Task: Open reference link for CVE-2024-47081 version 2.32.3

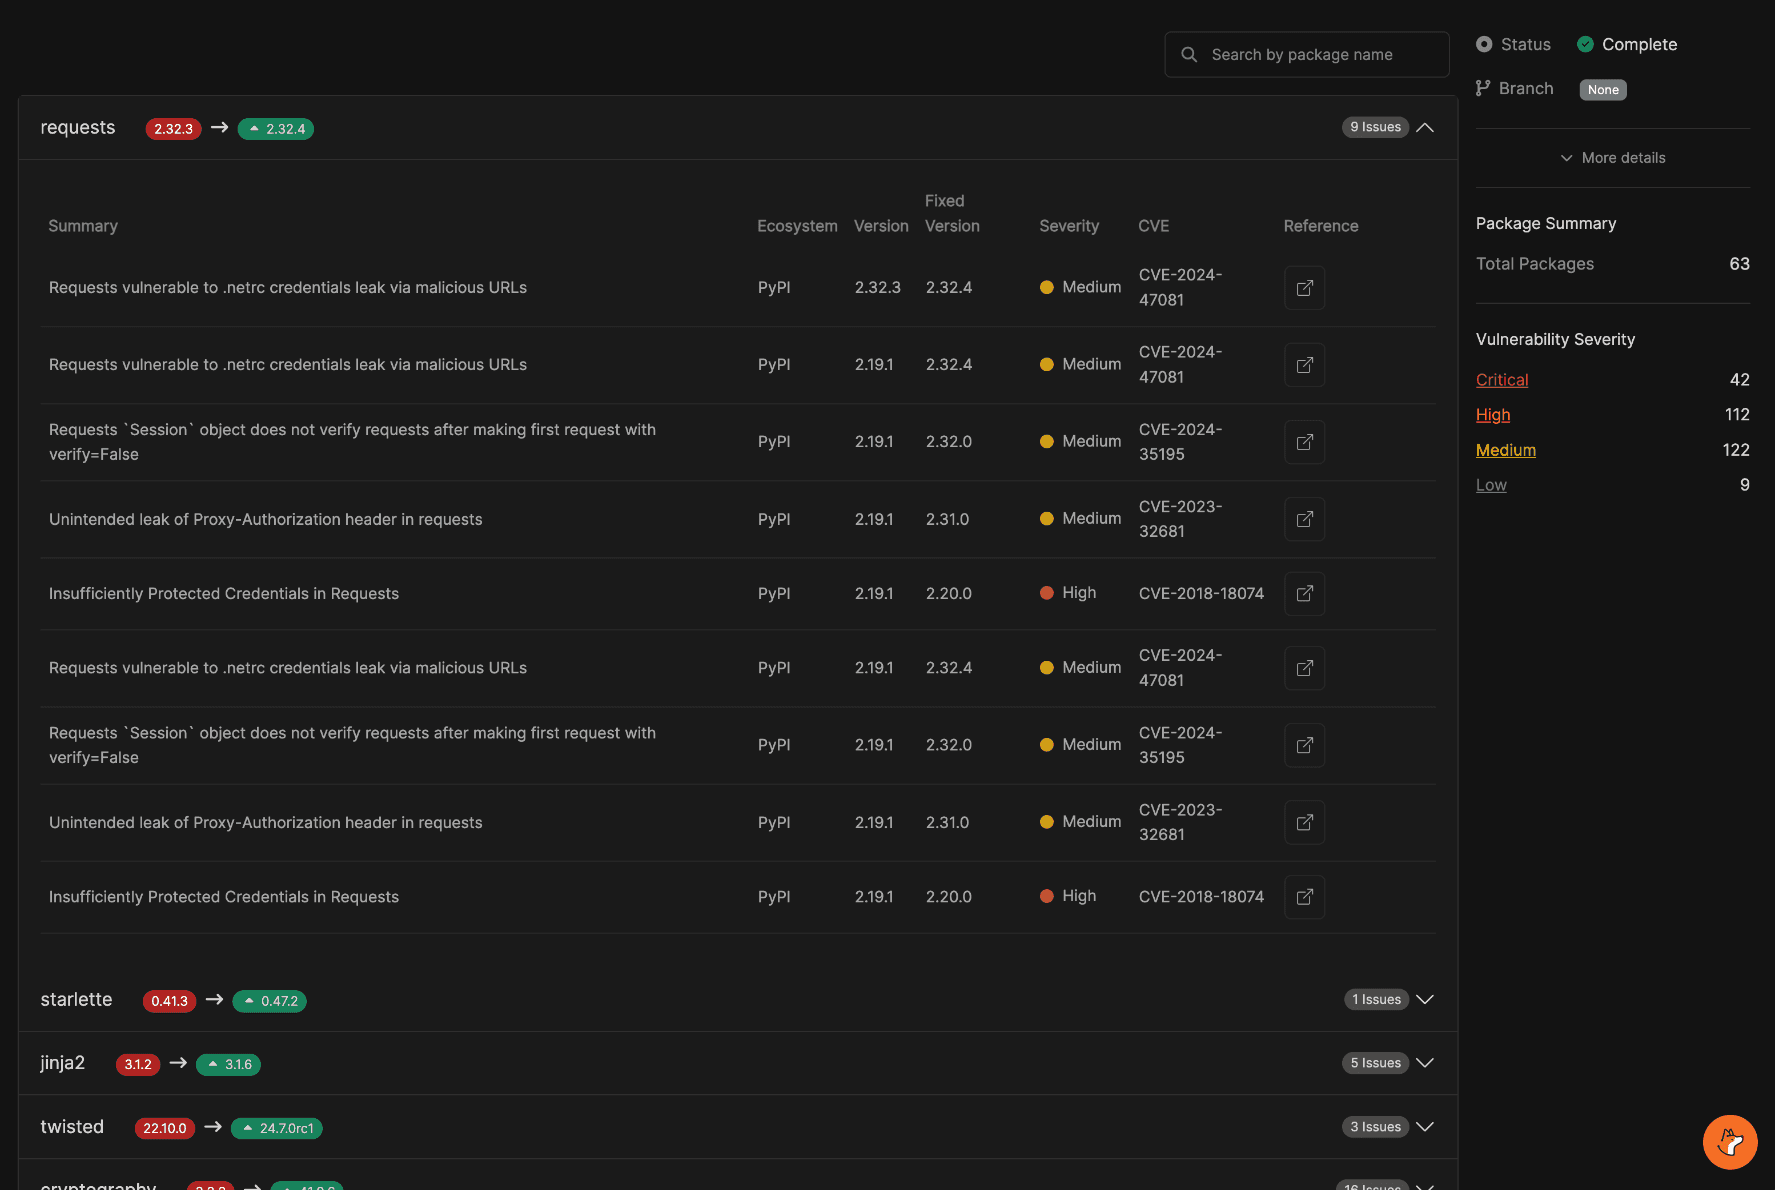Action: (1304, 288)
